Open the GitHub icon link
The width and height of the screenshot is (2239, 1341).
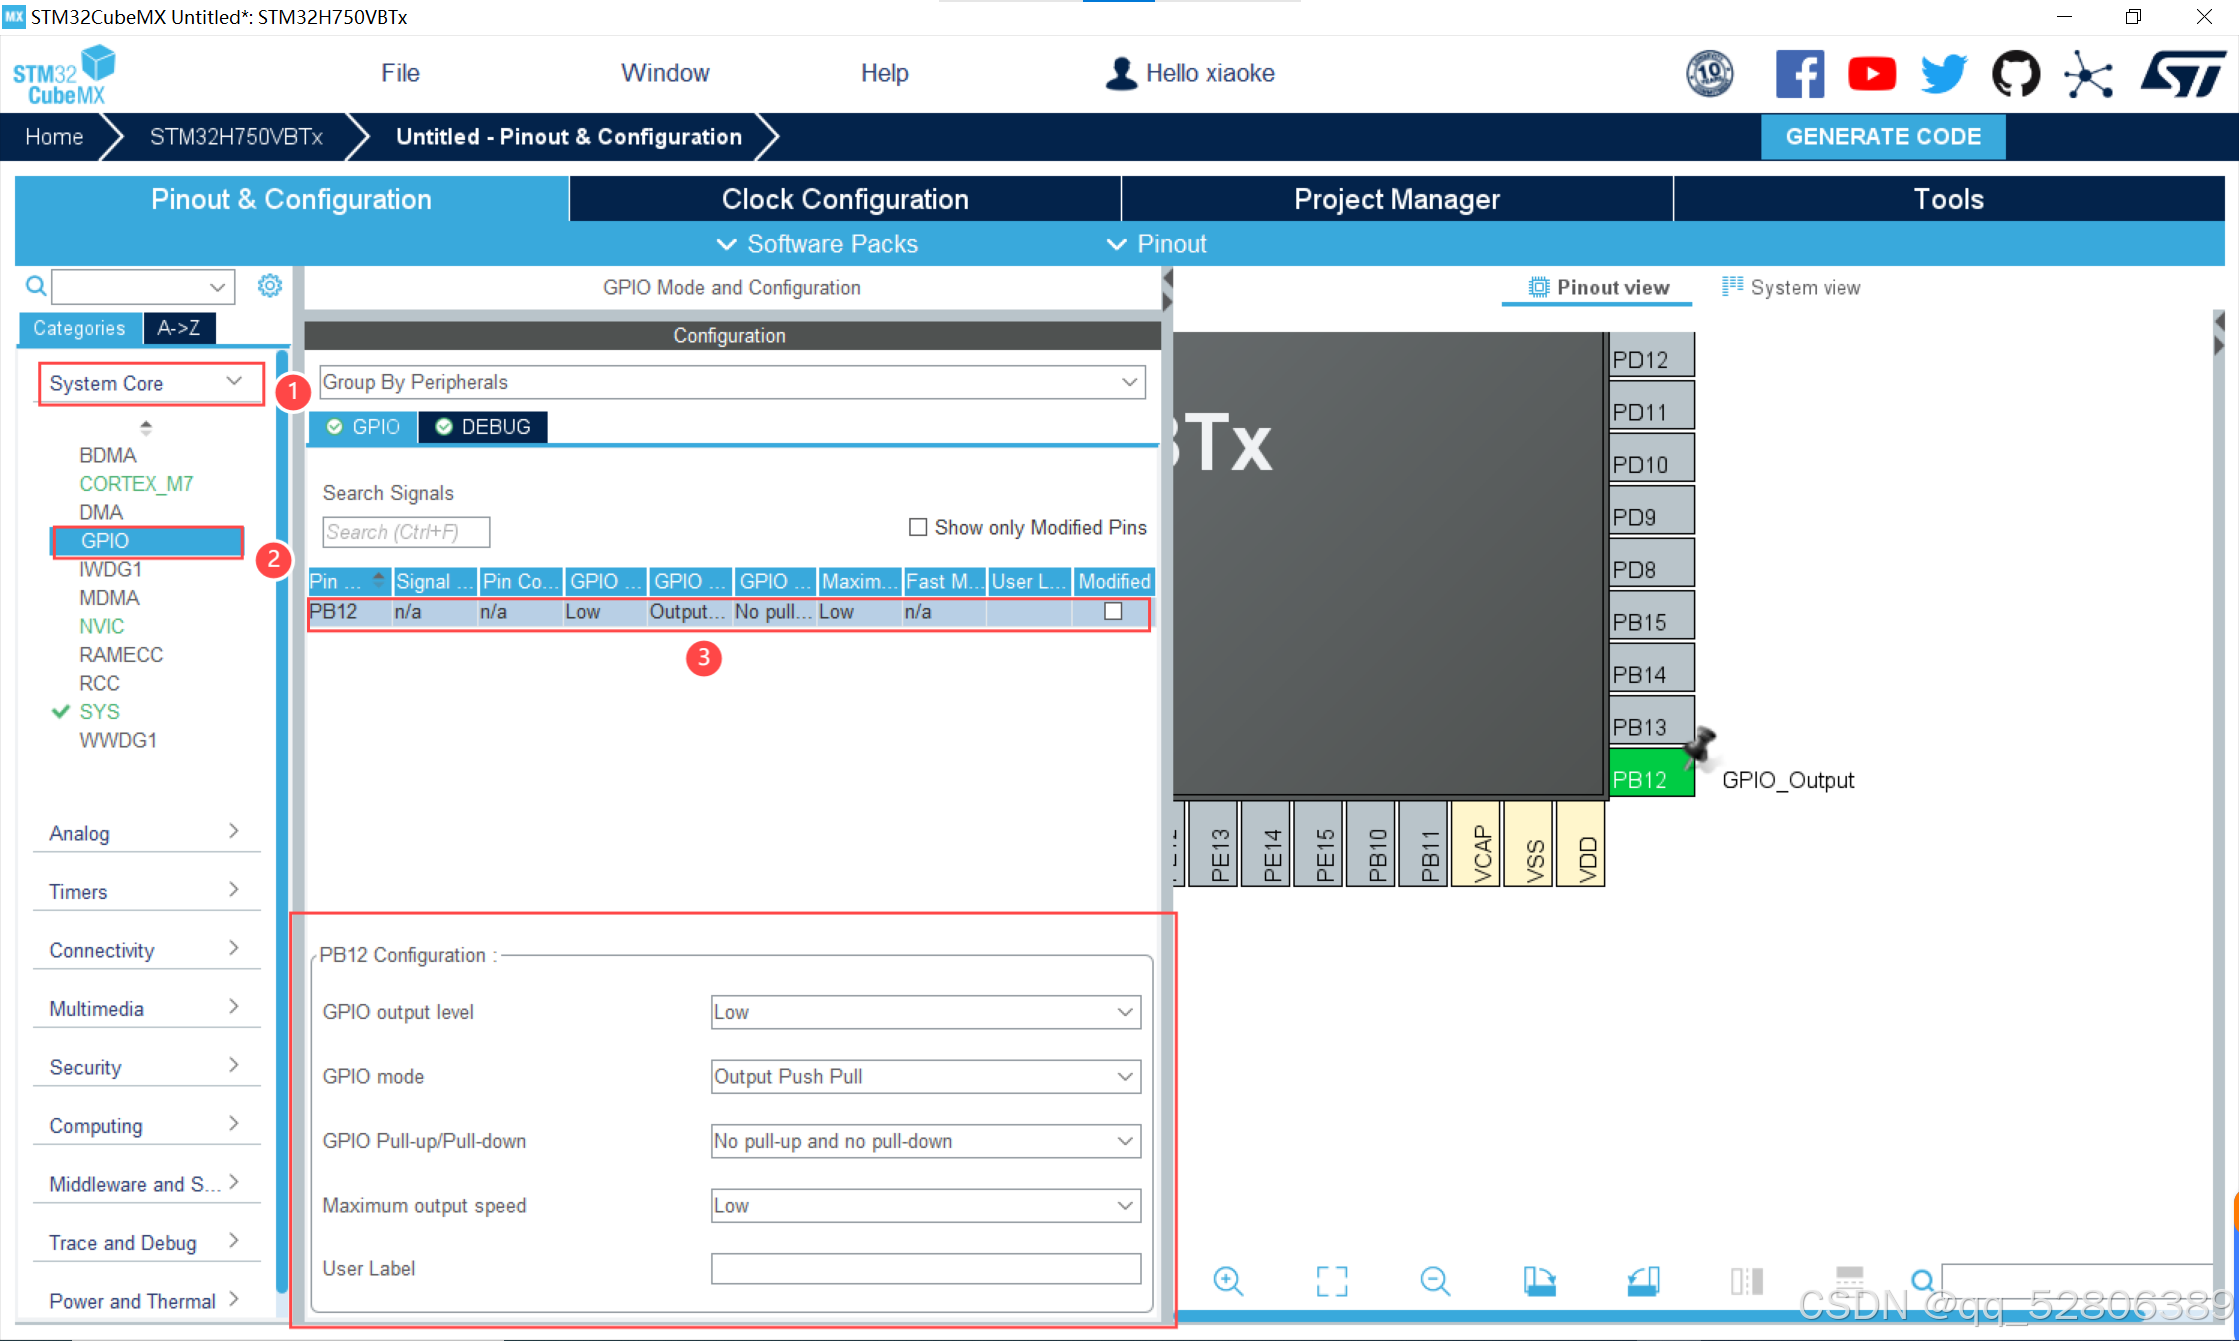tap(2015, 74)
